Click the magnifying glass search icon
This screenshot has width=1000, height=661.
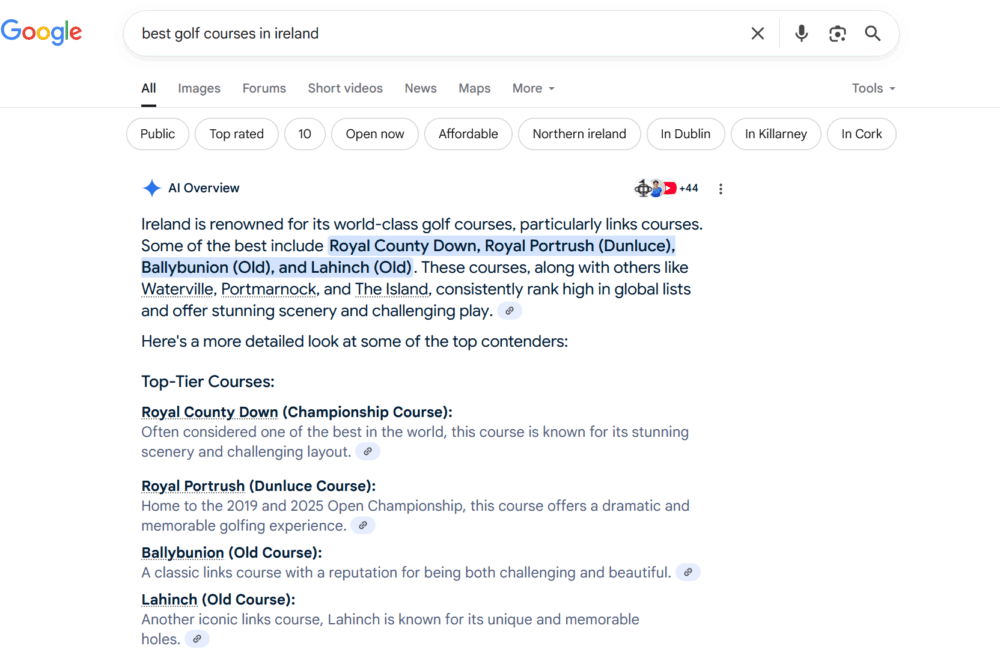pyautogui.click(x=873, y=34)
